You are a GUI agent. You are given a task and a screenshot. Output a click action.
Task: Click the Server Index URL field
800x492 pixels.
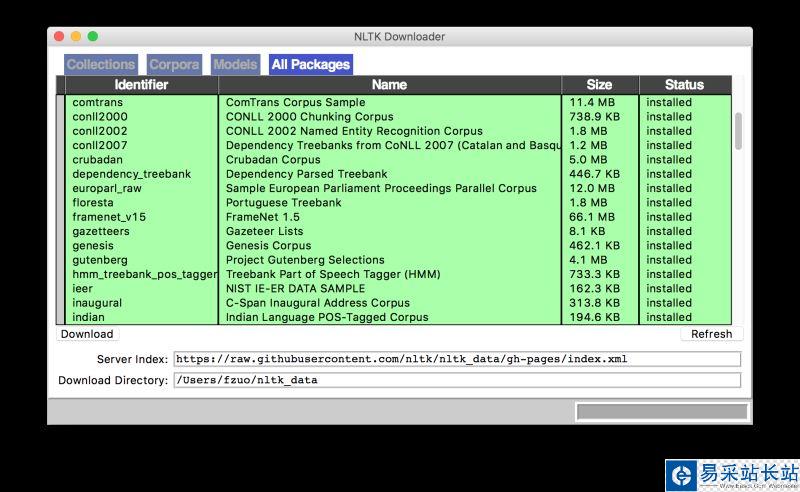coord(457,359)
